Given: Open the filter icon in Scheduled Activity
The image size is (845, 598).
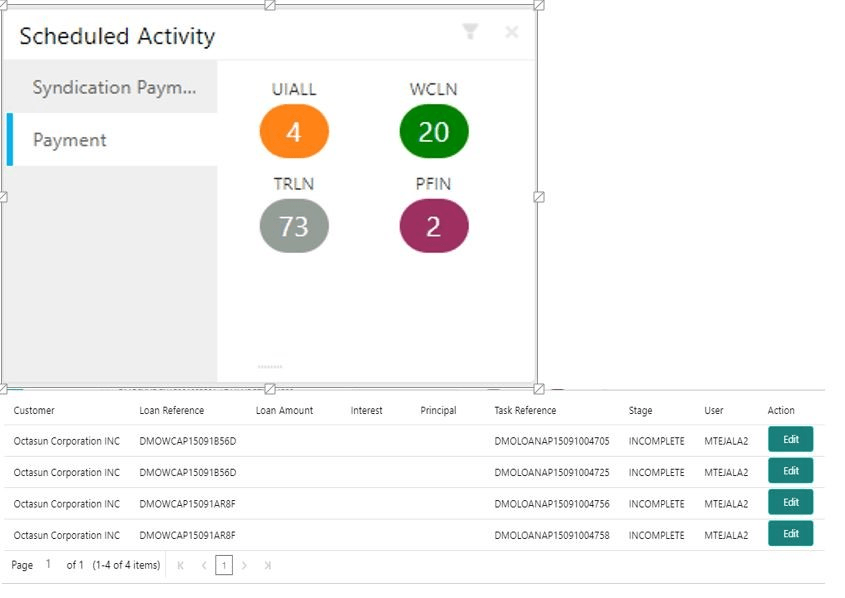Looking at the screenshot, I should [470, 32].
